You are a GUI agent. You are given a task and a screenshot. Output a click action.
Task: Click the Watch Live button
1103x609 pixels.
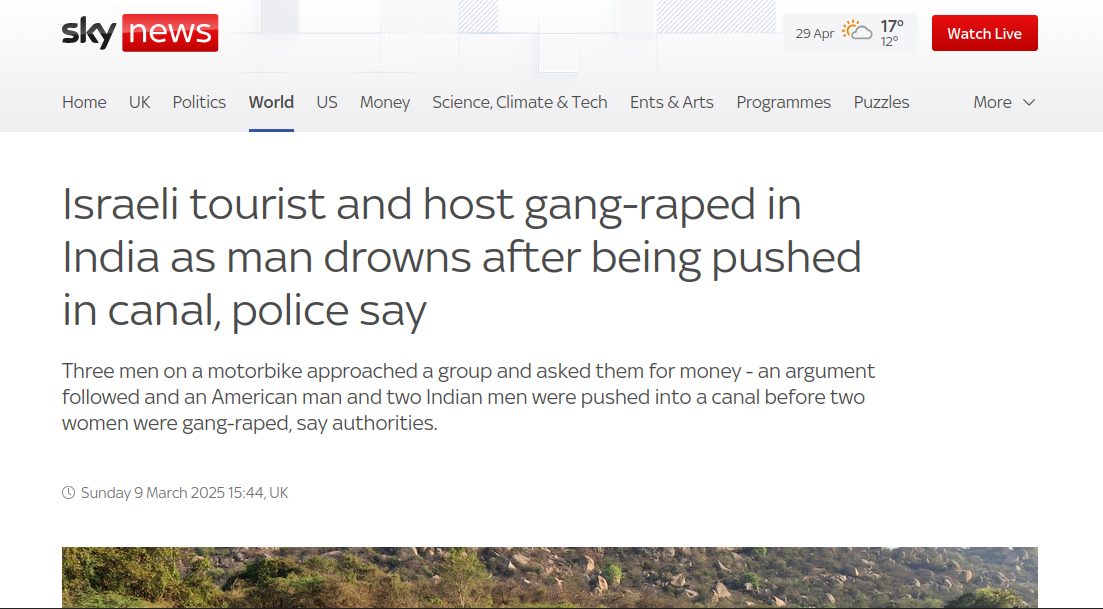pyautogui.click(x=985, y=33)
